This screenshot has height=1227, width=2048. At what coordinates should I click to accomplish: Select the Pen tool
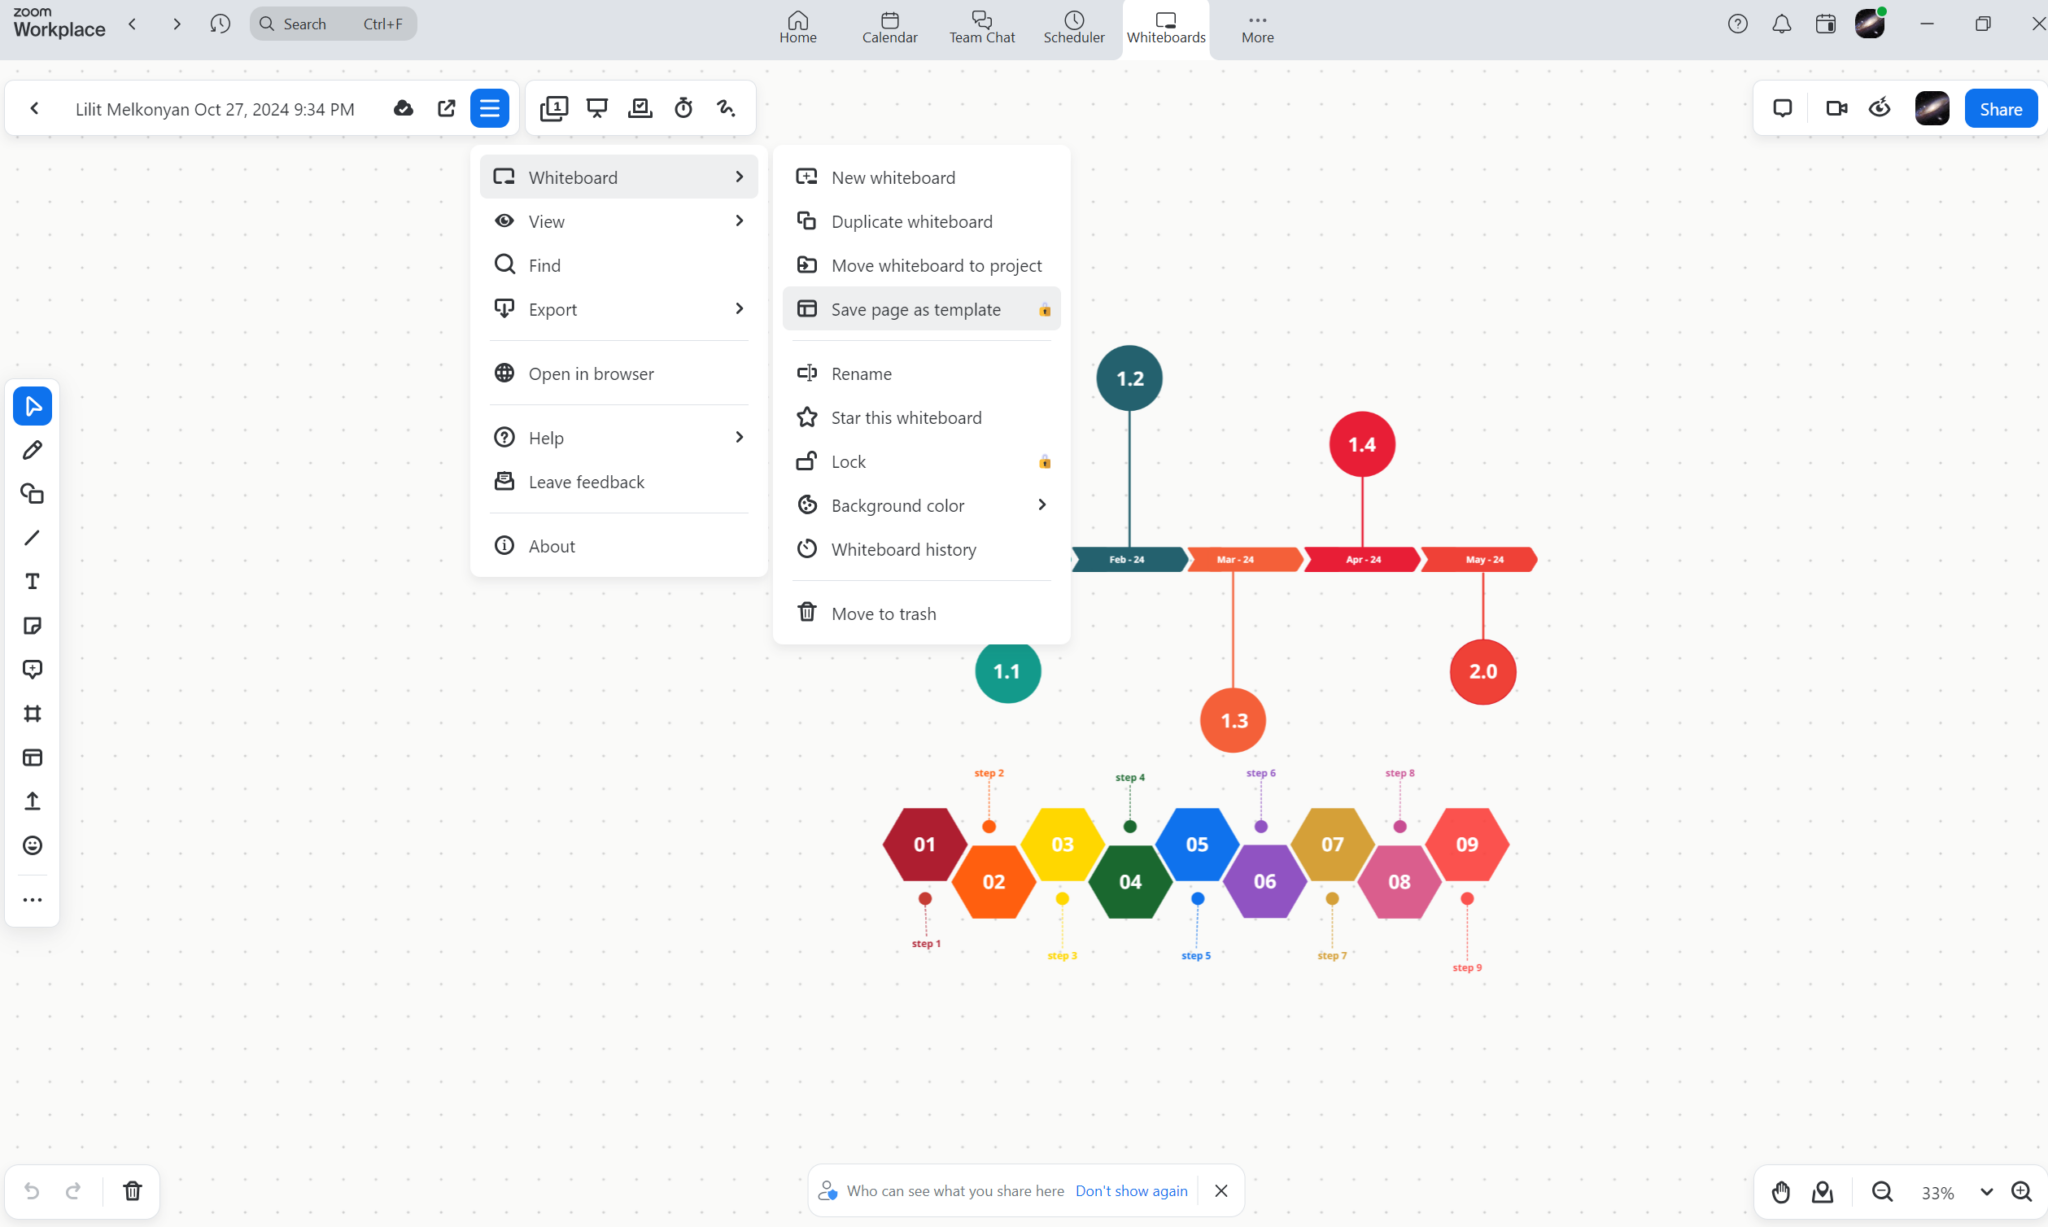pyautogui.click(x=32, y=450)
